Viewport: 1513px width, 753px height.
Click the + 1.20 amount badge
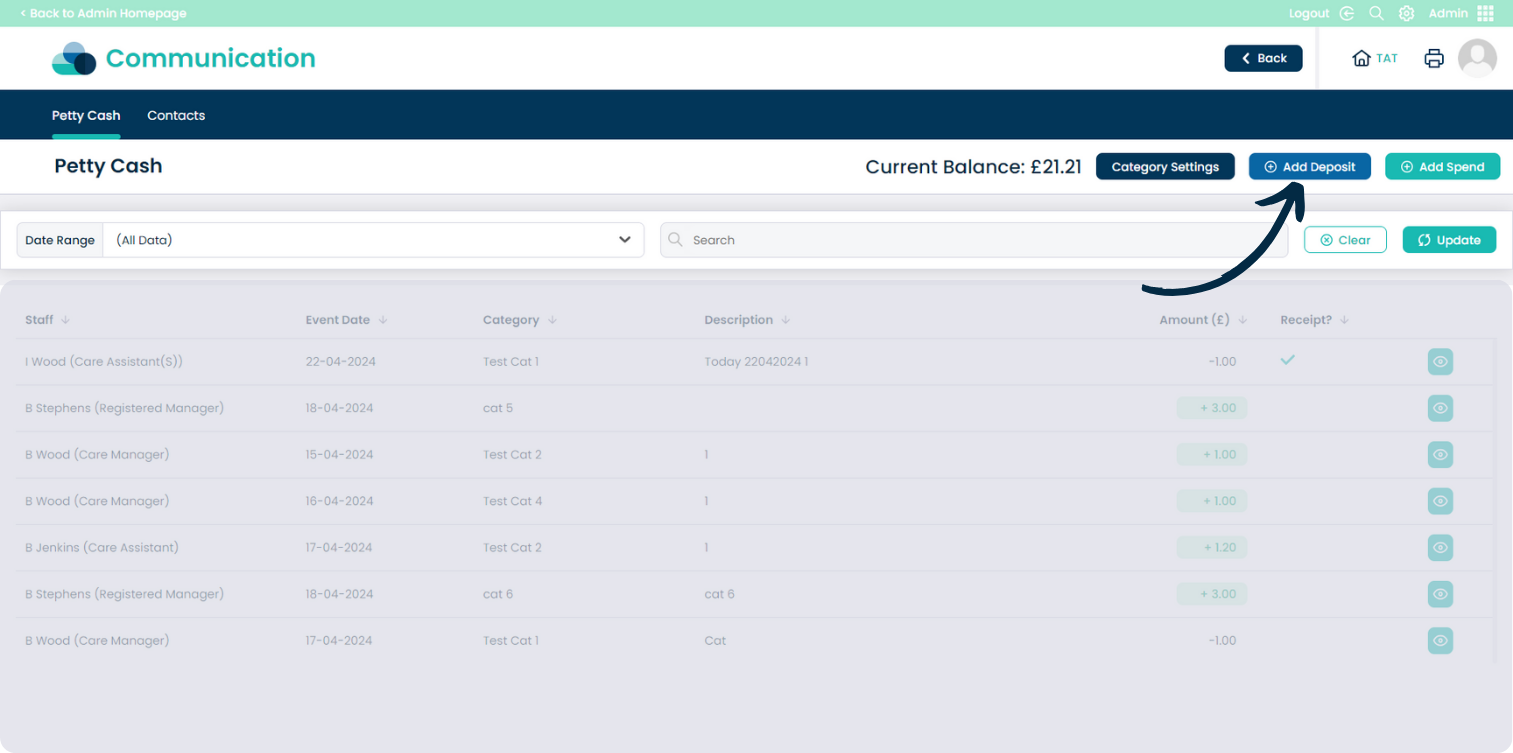1212,548
